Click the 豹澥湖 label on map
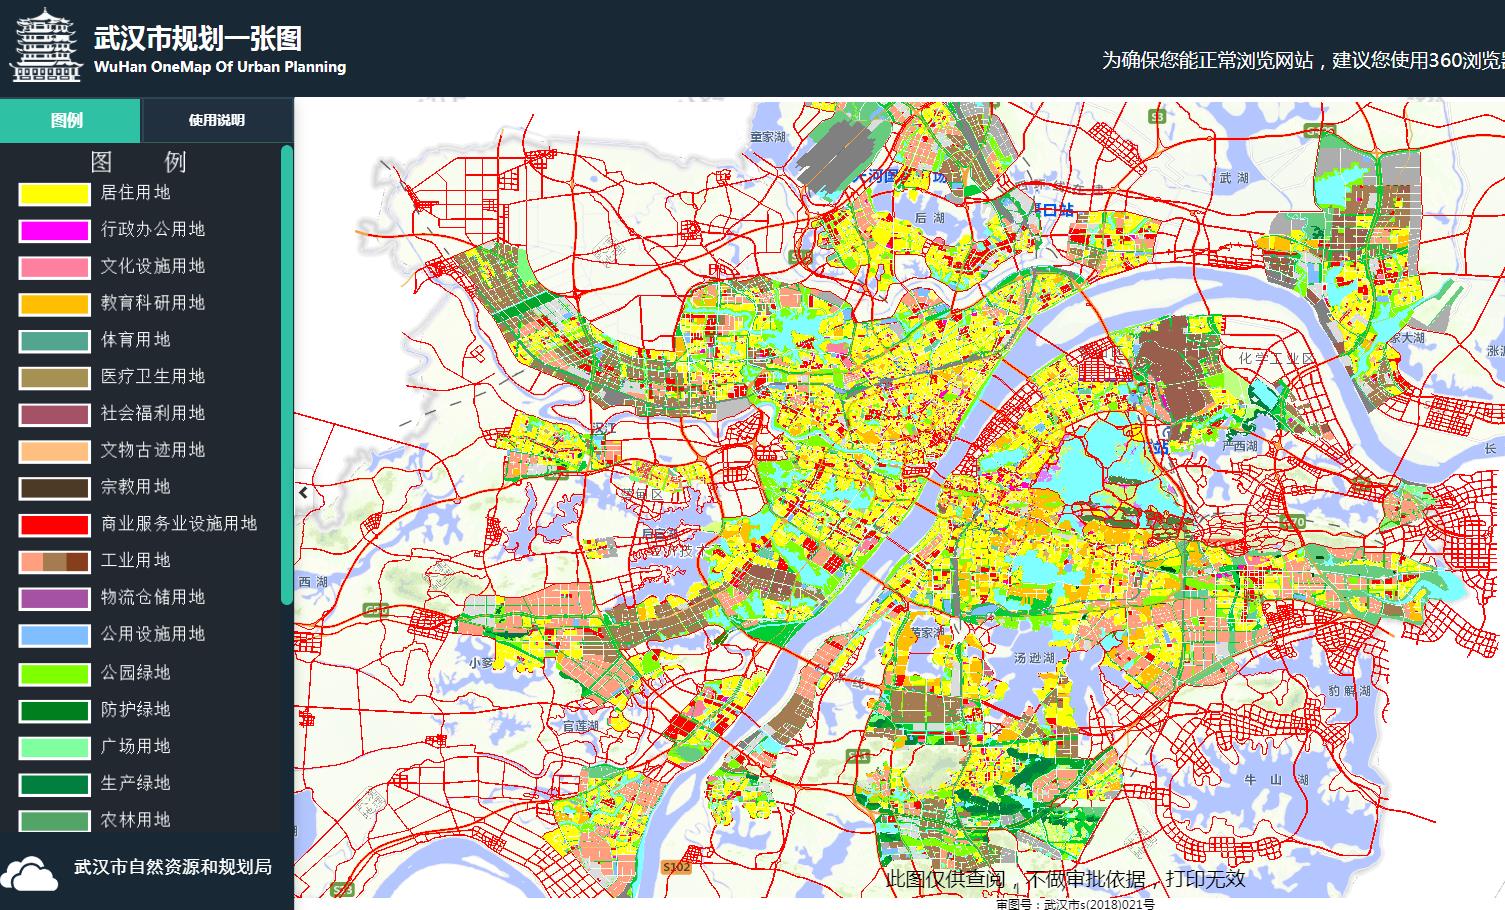 click(x=1349, y=691)
